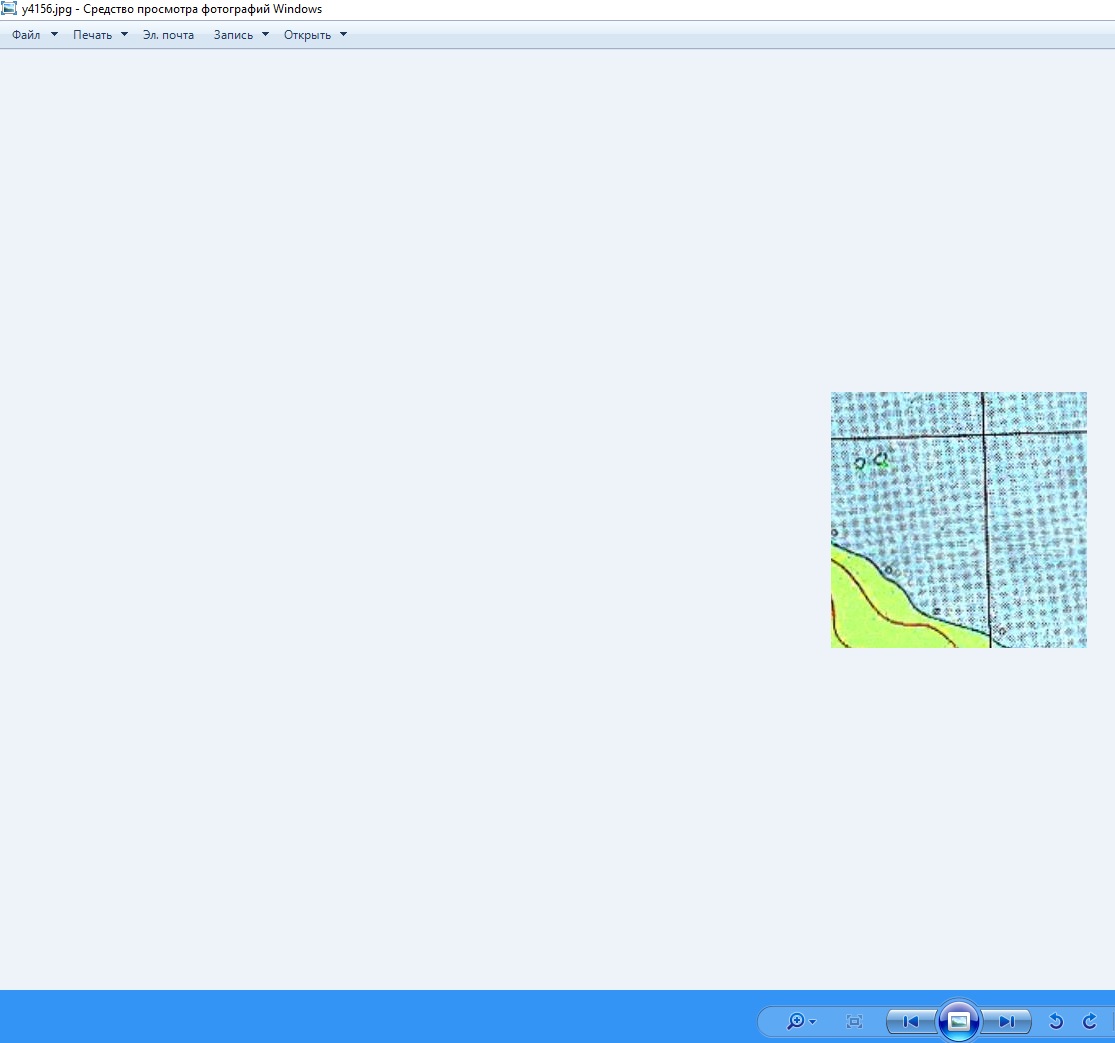
Task: Expand the arrow next to Запись
Action: click(x=265, y=35)
